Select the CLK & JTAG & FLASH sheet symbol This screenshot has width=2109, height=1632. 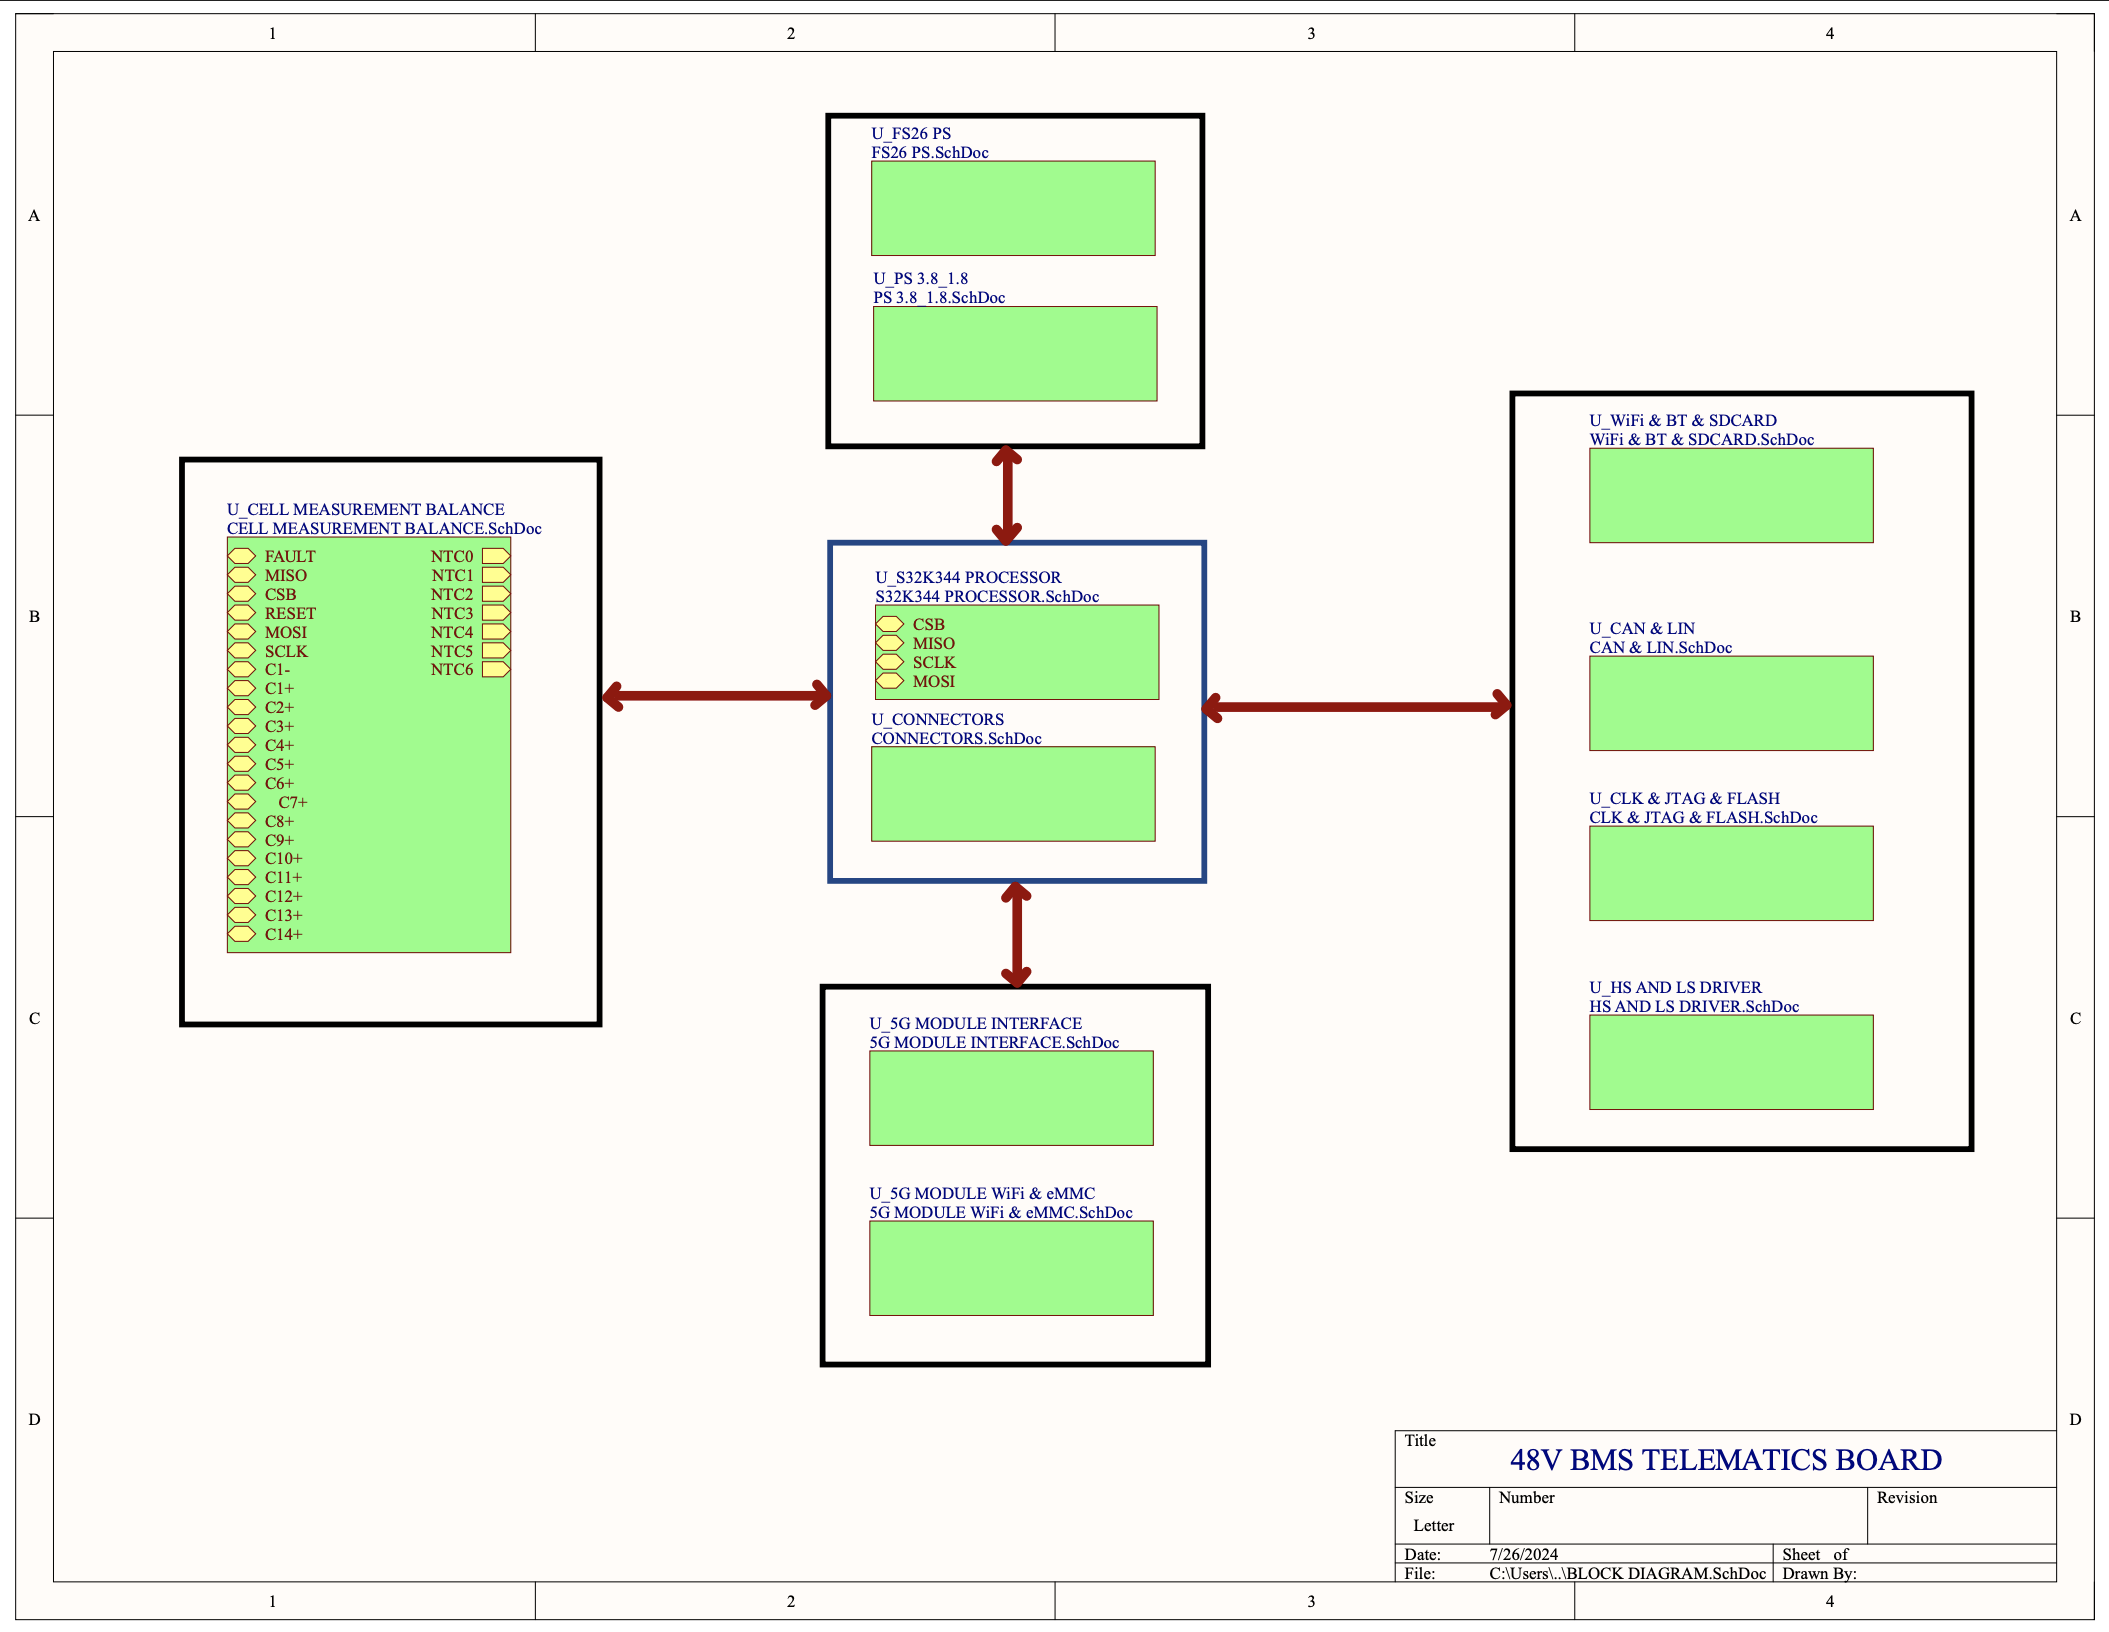click(1731, 873)
